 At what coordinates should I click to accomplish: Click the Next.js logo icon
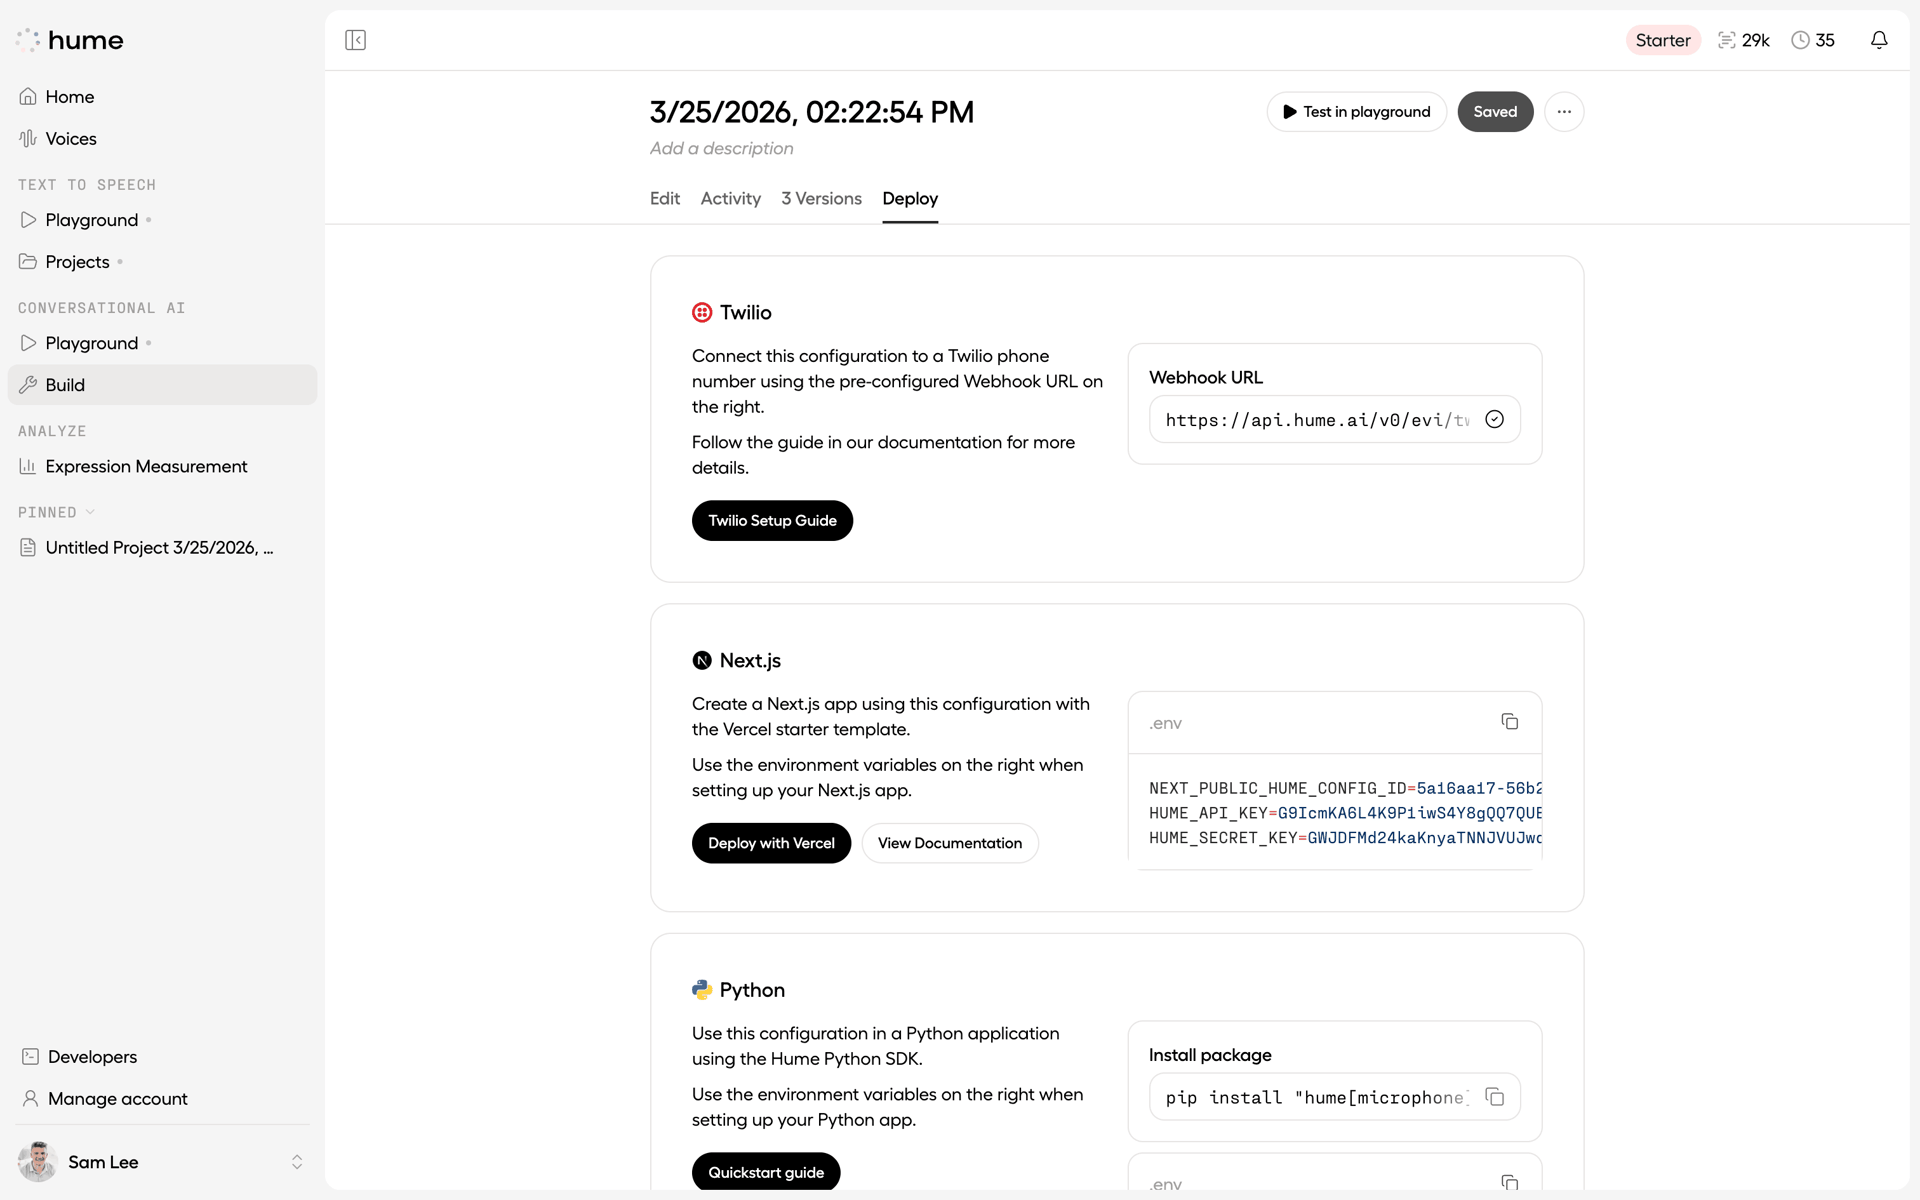(702, 660)
